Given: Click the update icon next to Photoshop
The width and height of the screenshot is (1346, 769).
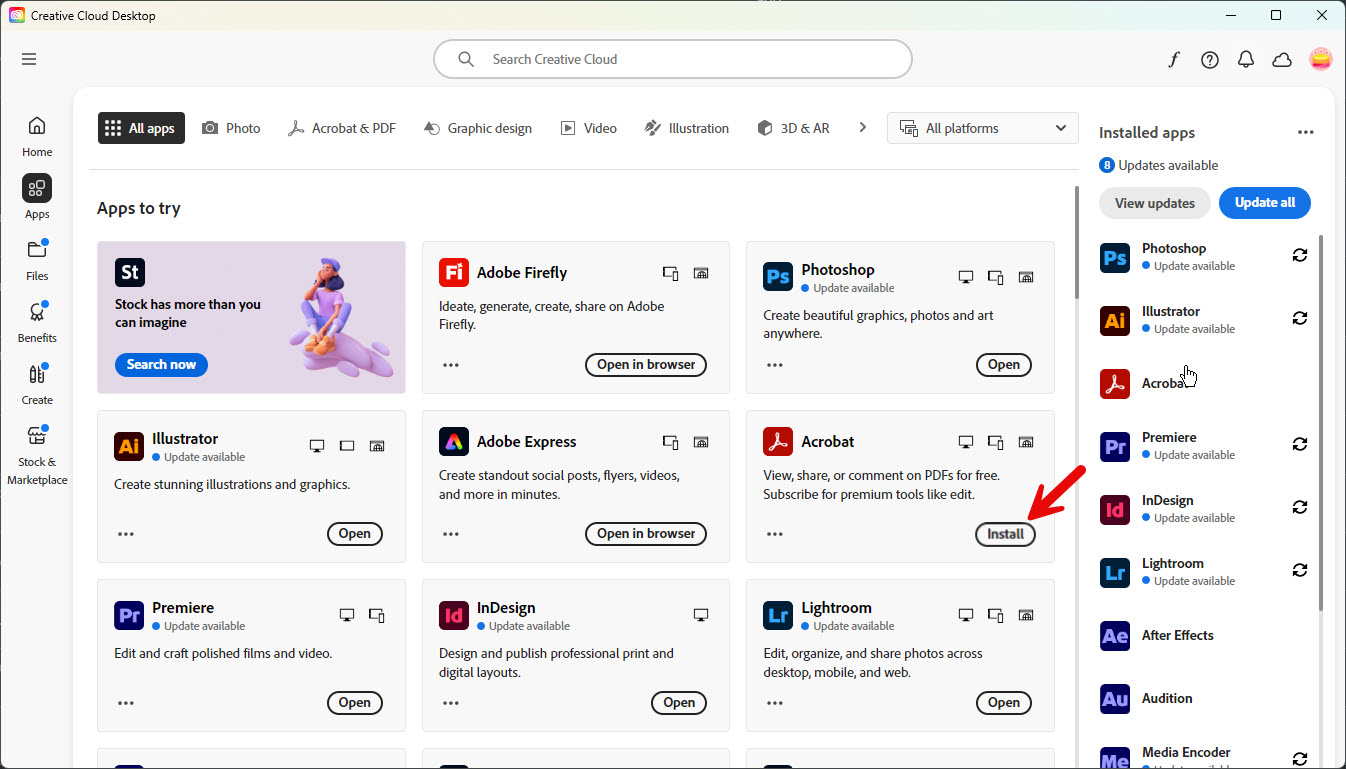Looking at the screenshot, I should 1300,255.
